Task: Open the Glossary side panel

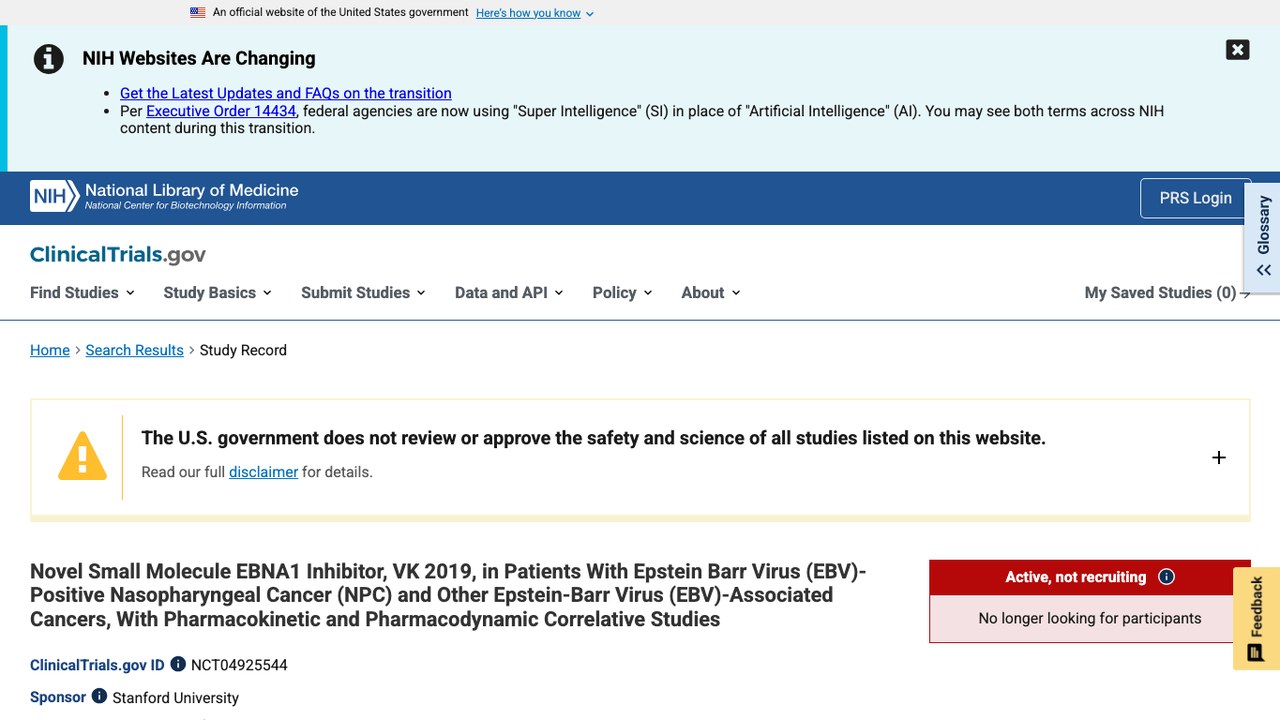Action: pyautogui.click(x=1263, y=237)
